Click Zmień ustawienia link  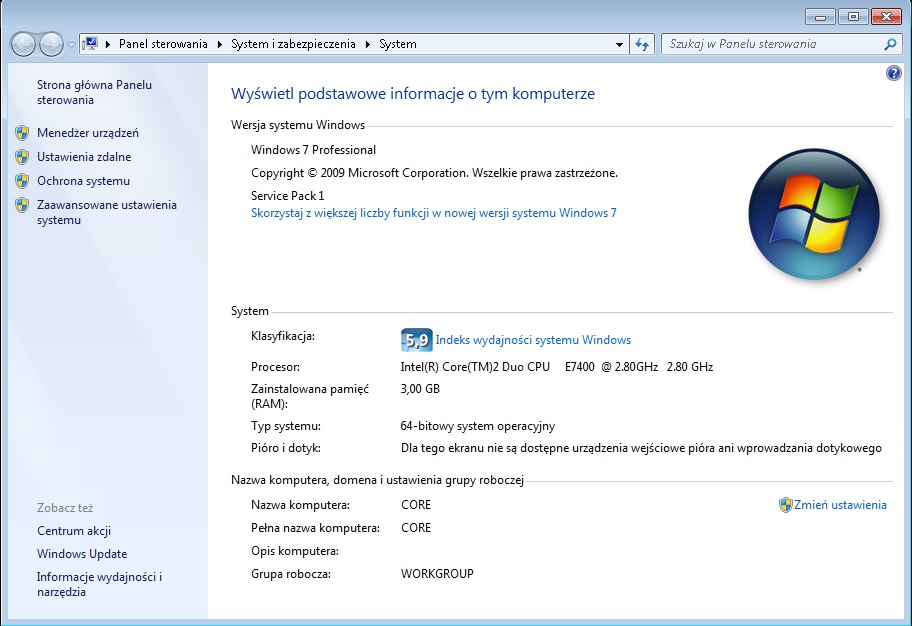tap(840, 505)
